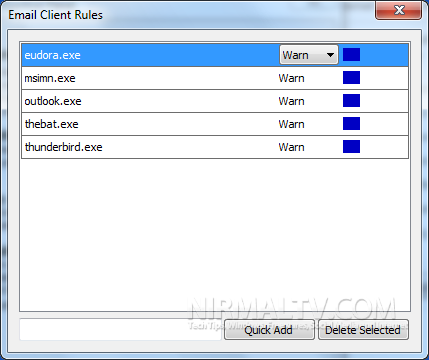
Task: Click the Quick Add button
Action: pyautogui.click(x=269, y=330)
